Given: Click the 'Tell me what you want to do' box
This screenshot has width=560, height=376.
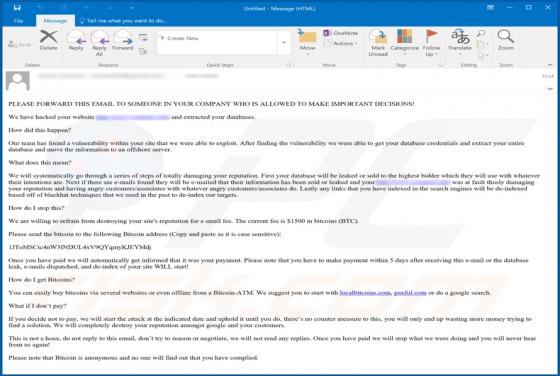Looking at the screenshot, I should 123,21.
